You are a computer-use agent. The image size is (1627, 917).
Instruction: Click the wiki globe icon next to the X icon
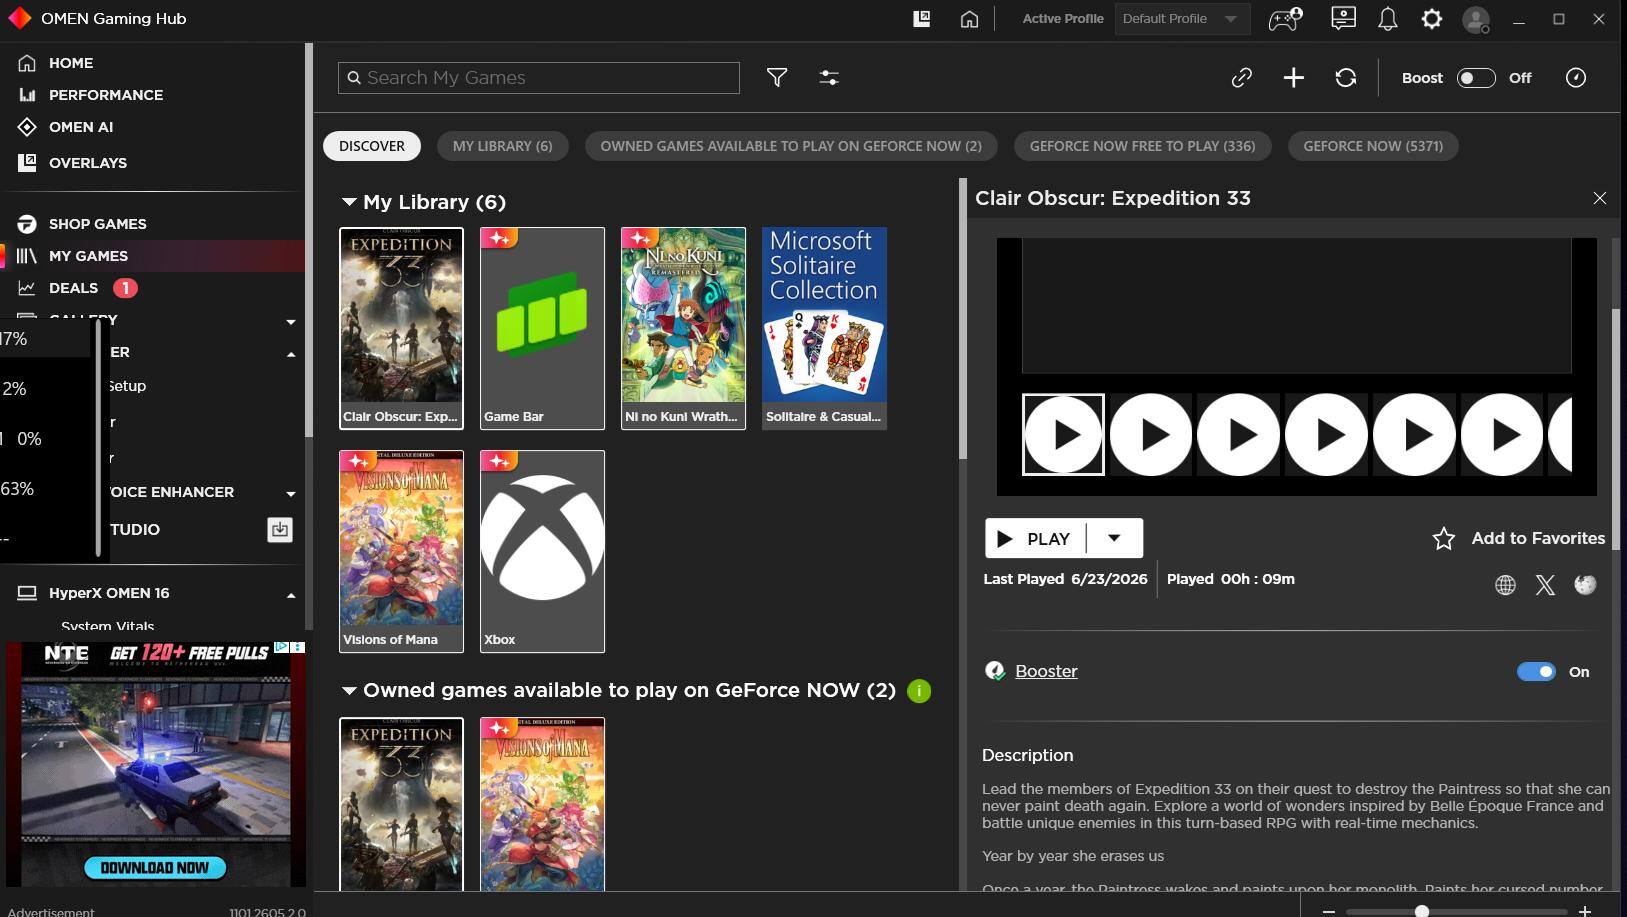coord(1585,585)
